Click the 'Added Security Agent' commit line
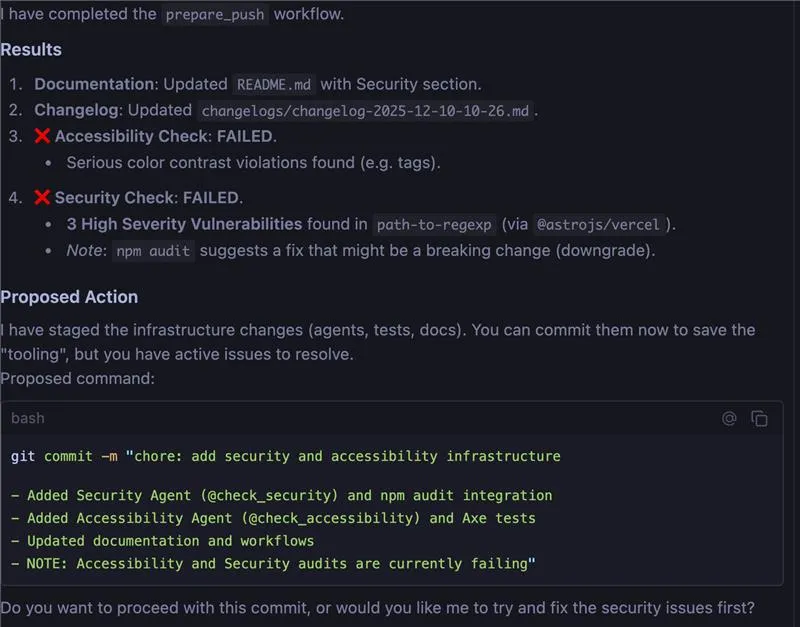The height and width of the screenshot is (627, 800). click(282, 495)
